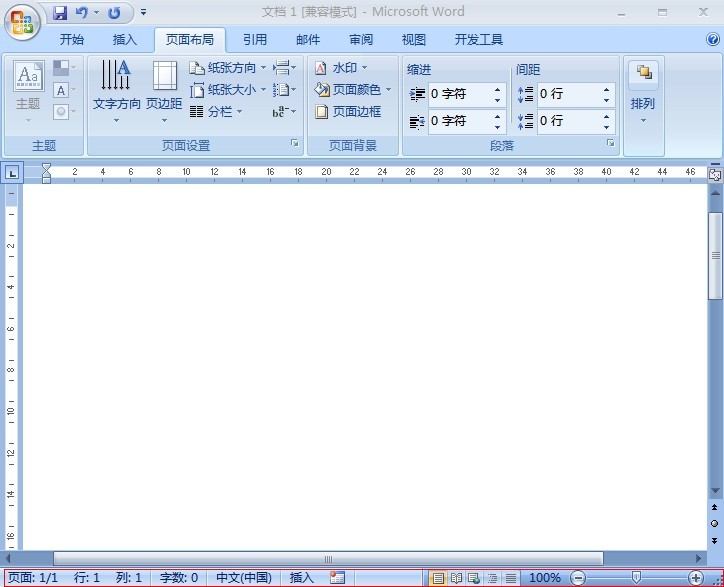724x587 pixels.
Task: Click the 字数: 0 word count
Action: pyautogui.click(x=179, y=578)
